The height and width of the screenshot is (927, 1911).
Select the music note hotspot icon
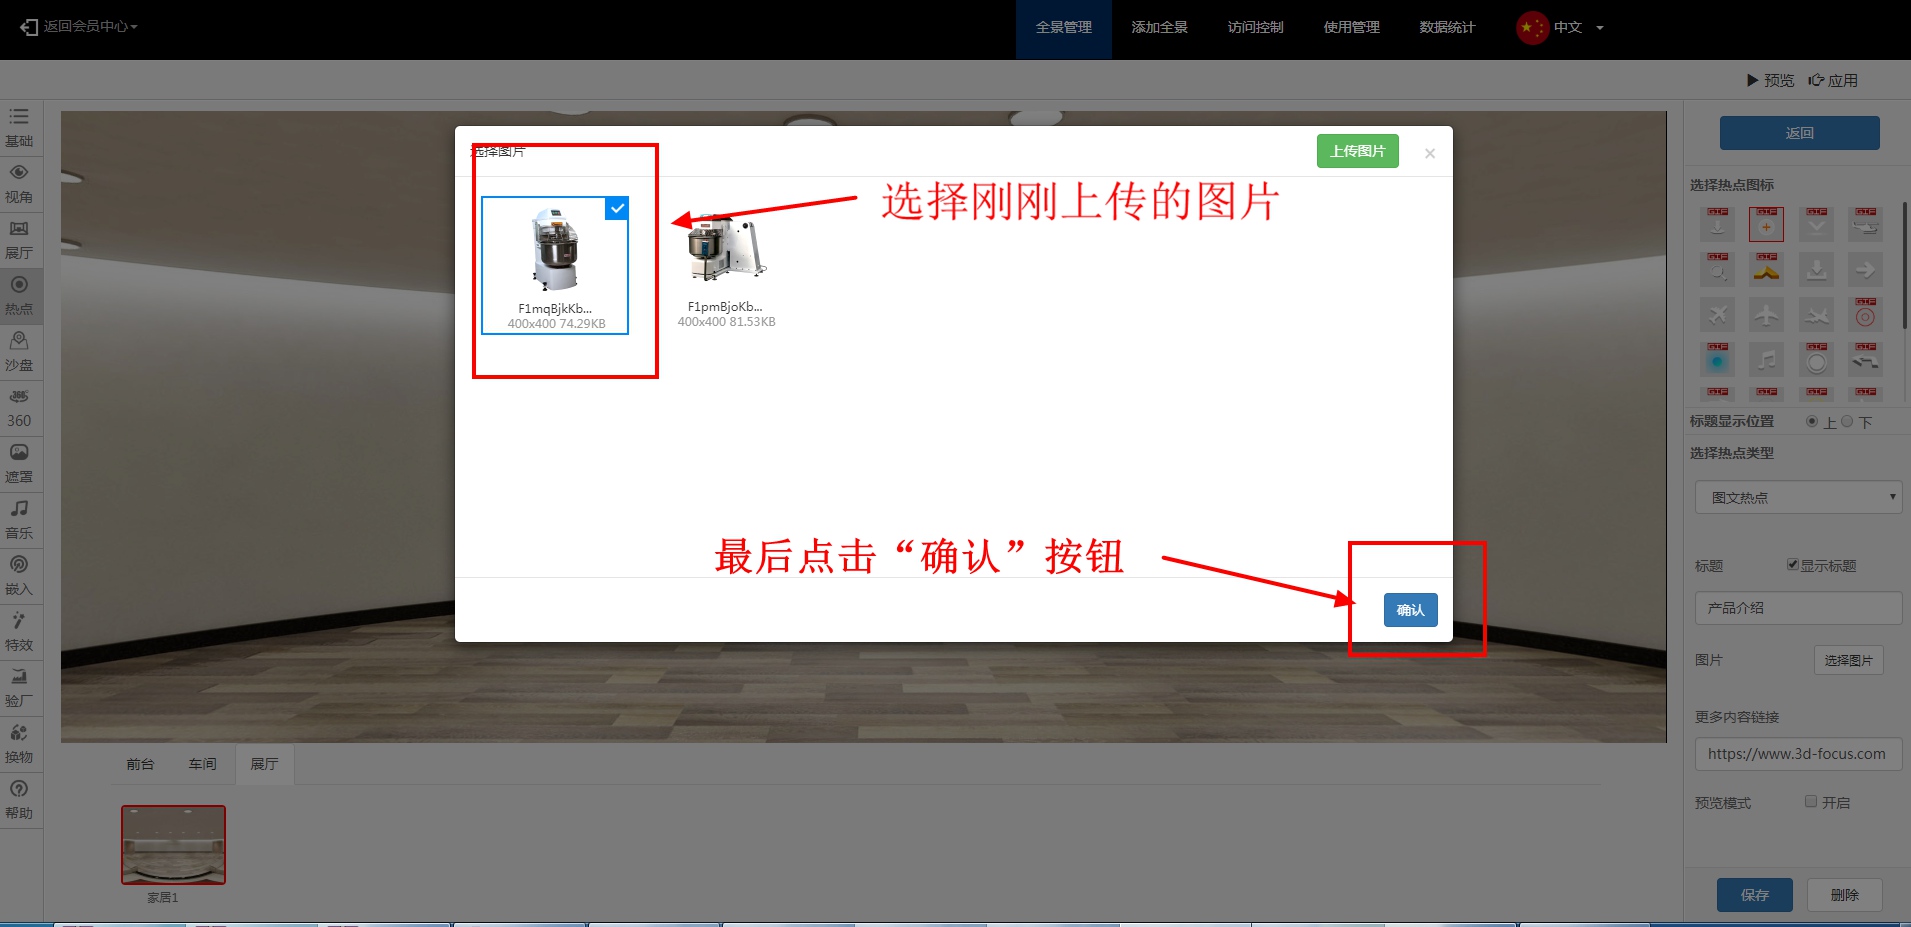(x=1766, y=359)
